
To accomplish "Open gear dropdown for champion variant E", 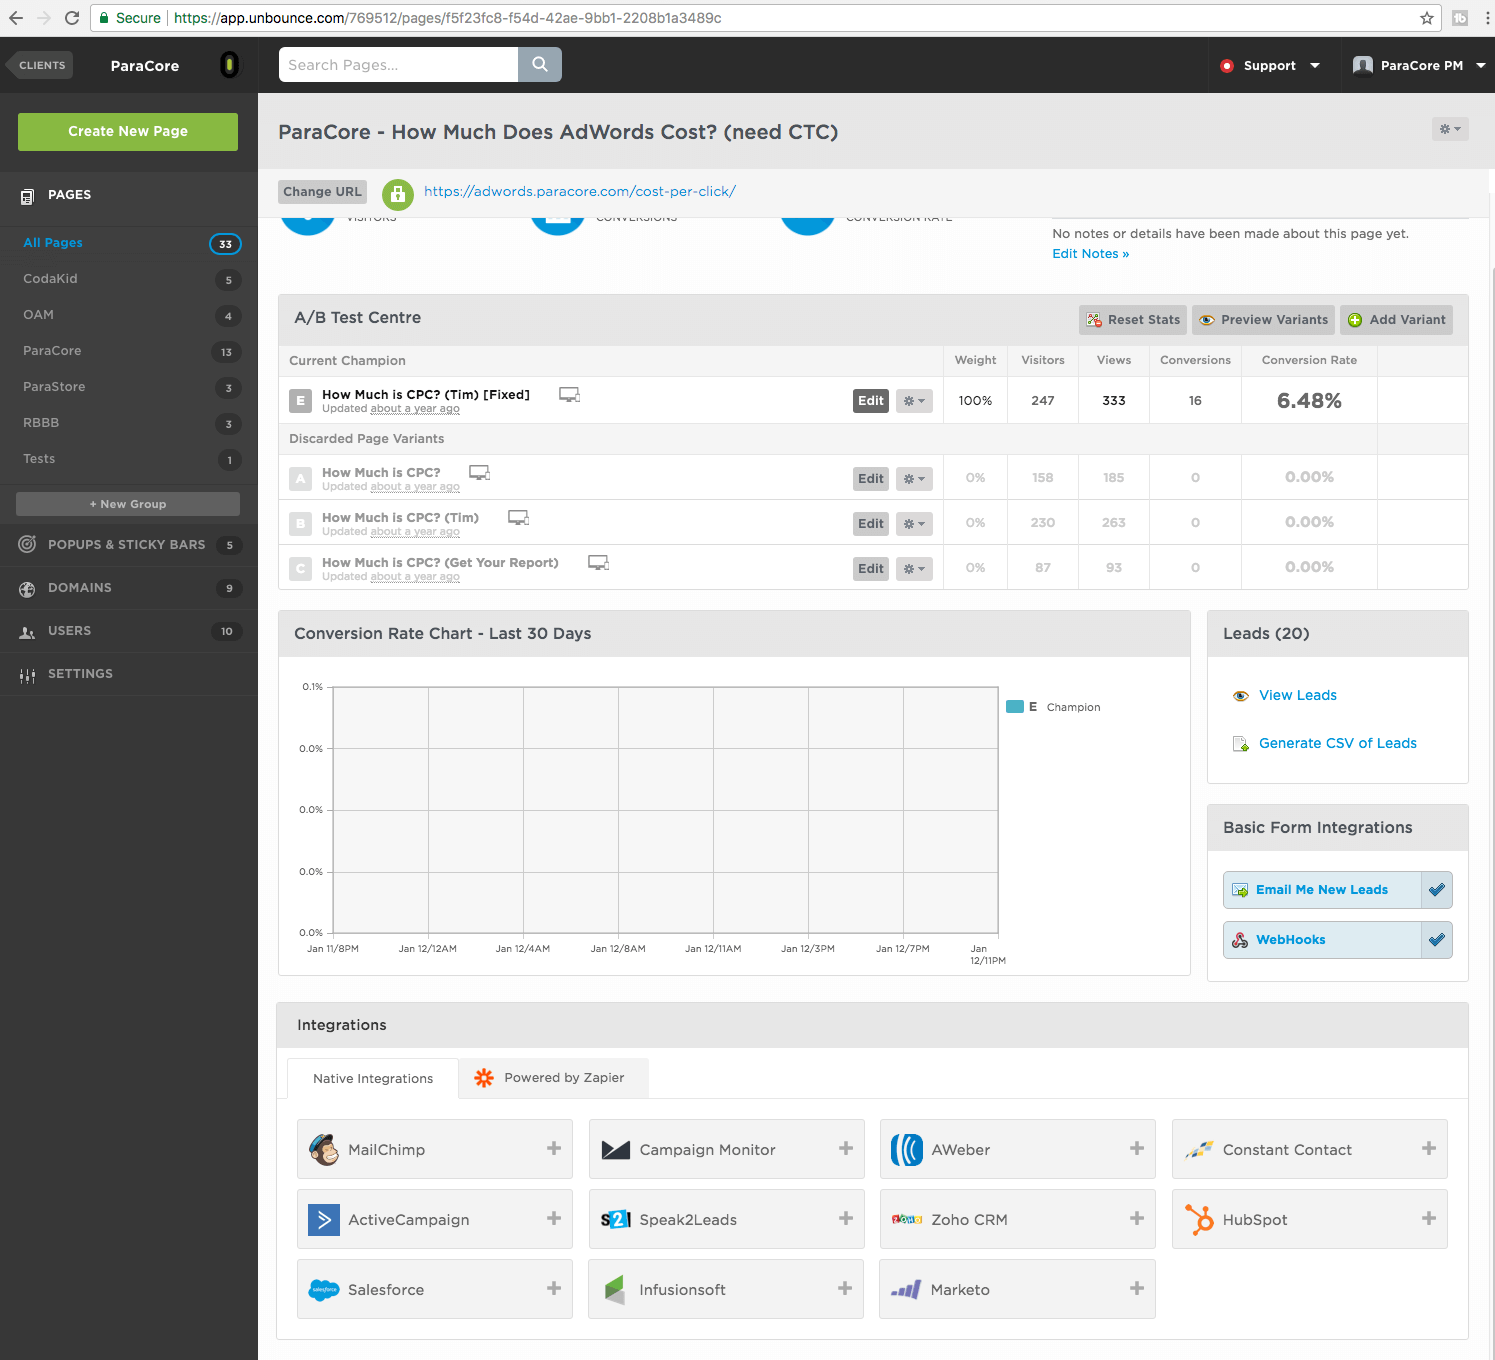I will (x=914, y=401).
